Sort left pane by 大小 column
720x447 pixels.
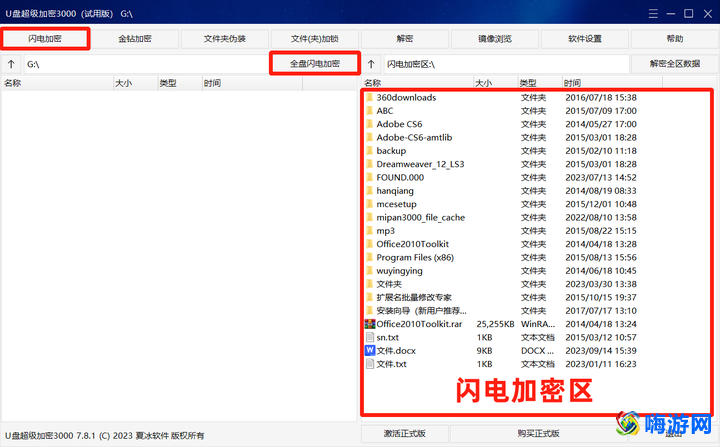click(x=135, y=83)
